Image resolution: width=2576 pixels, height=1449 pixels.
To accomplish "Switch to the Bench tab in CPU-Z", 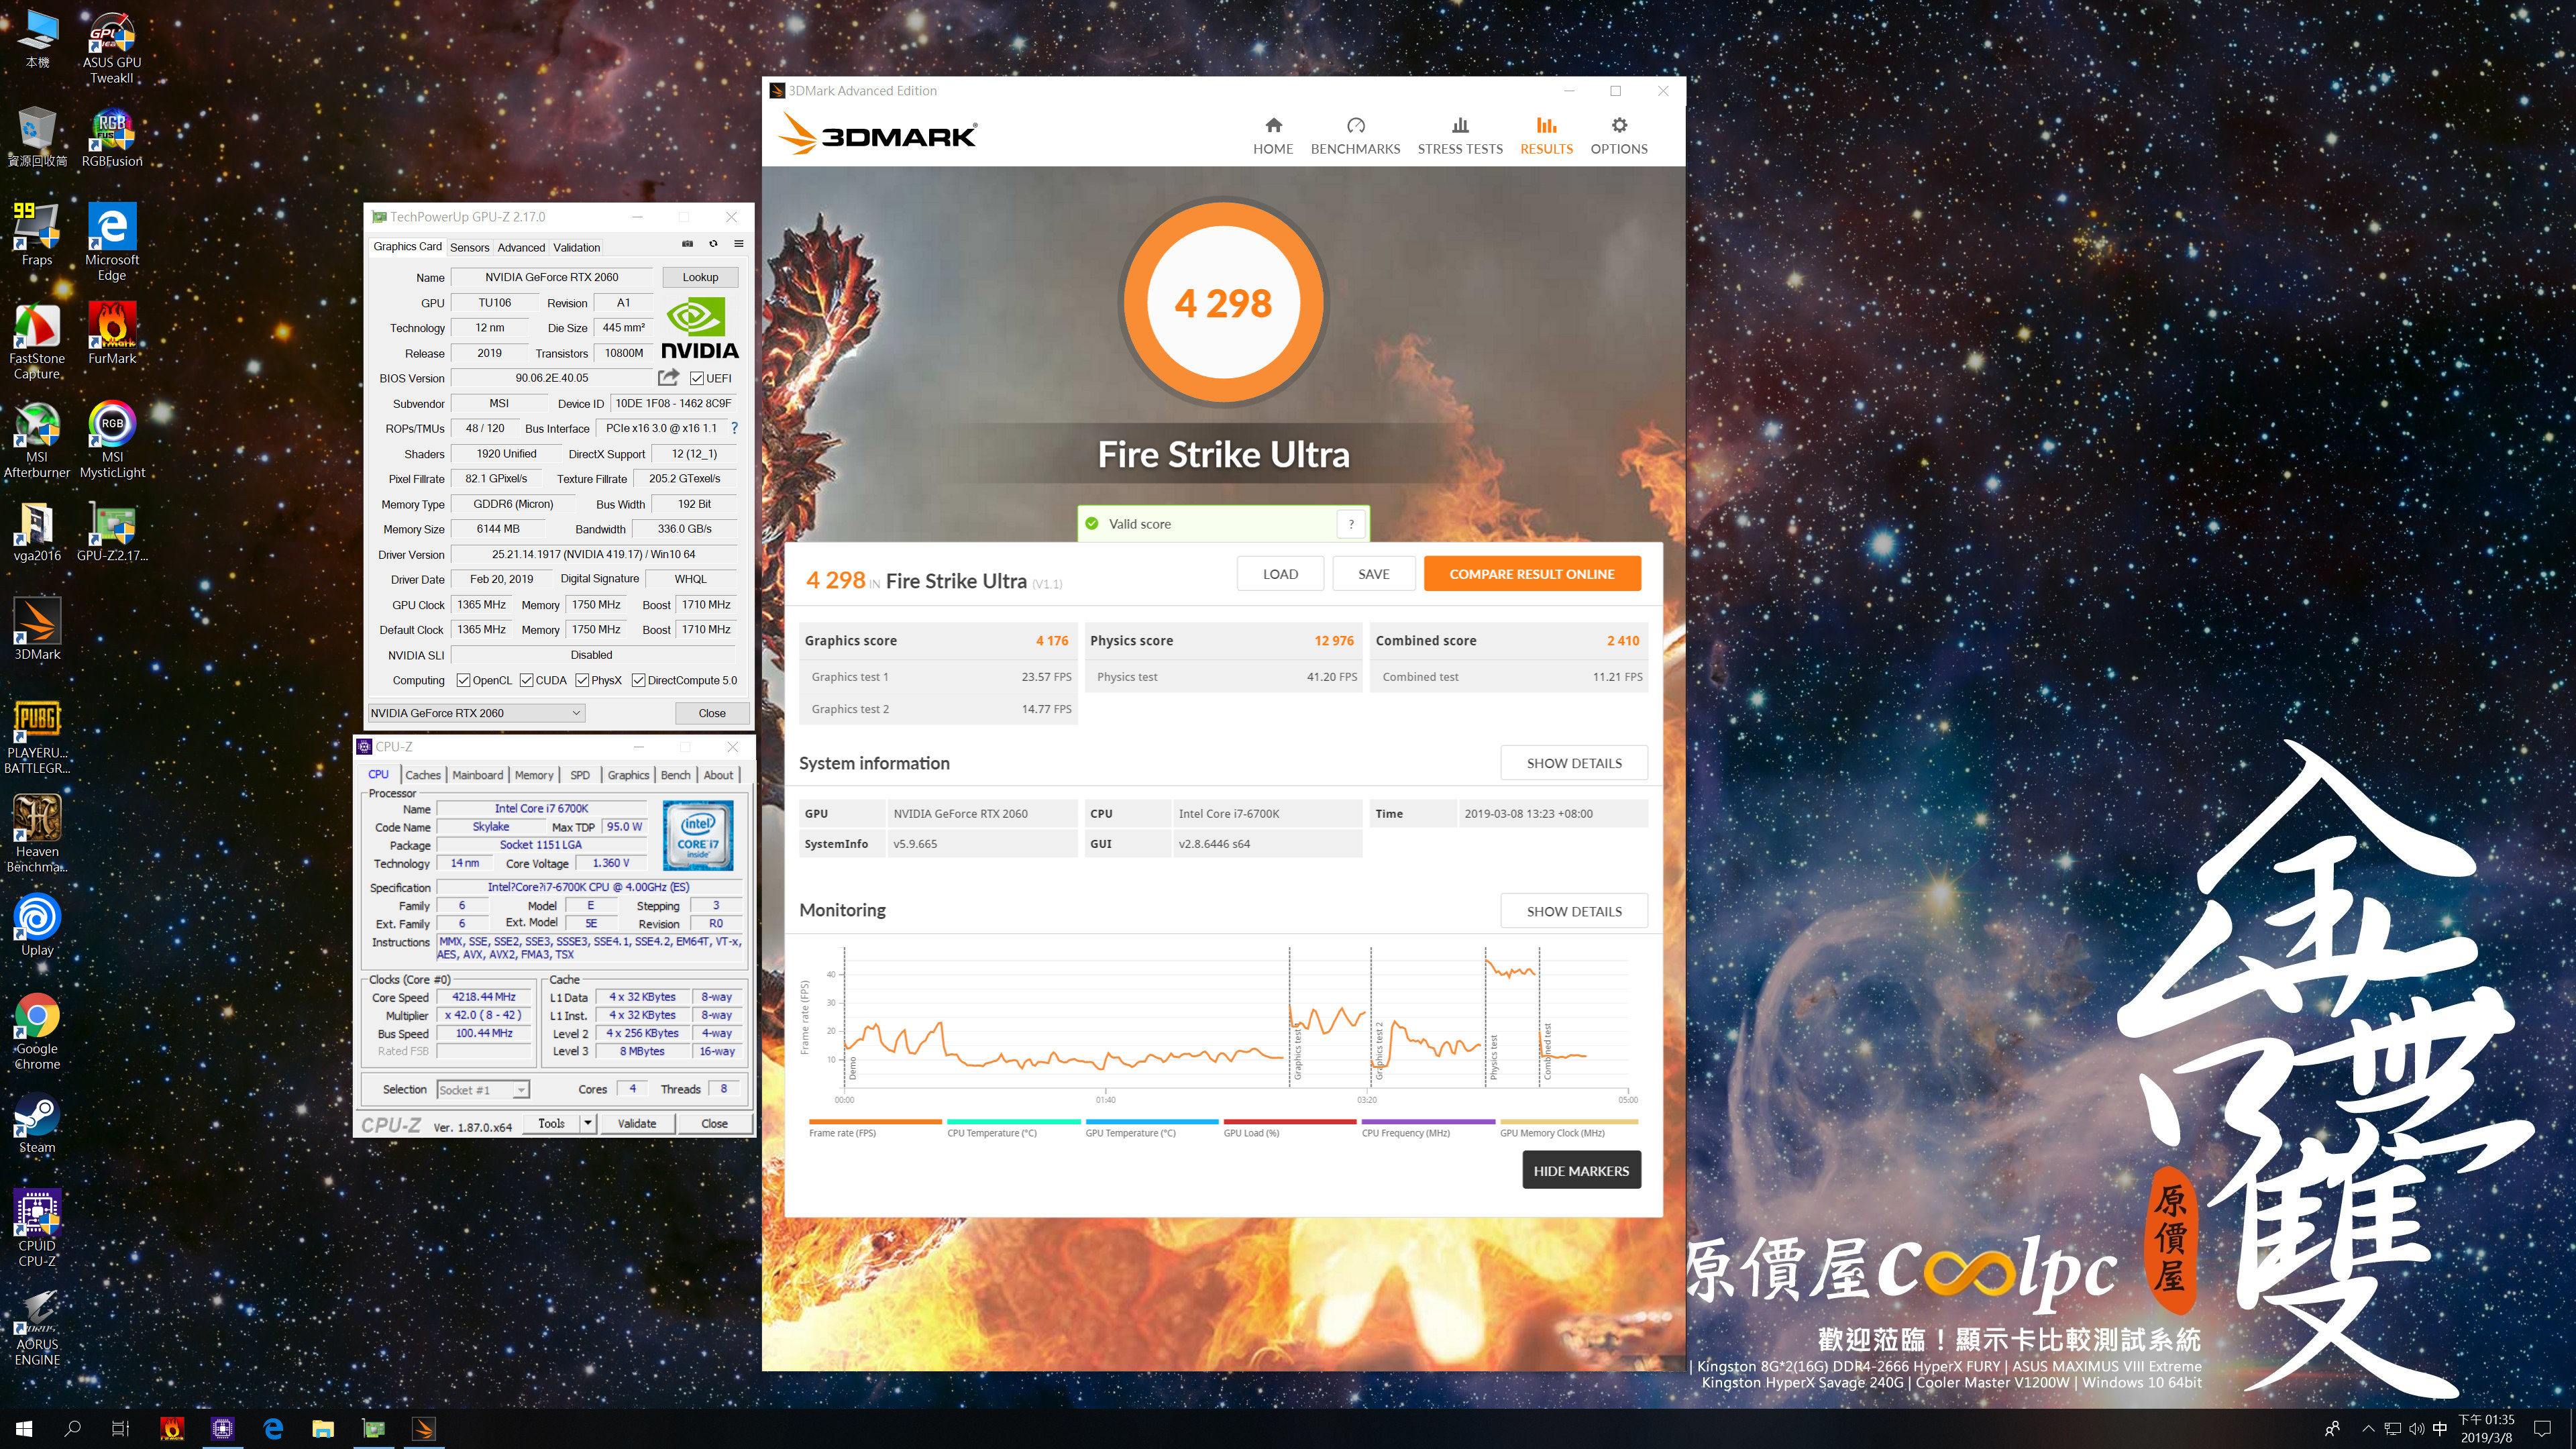I will (675, 775).
